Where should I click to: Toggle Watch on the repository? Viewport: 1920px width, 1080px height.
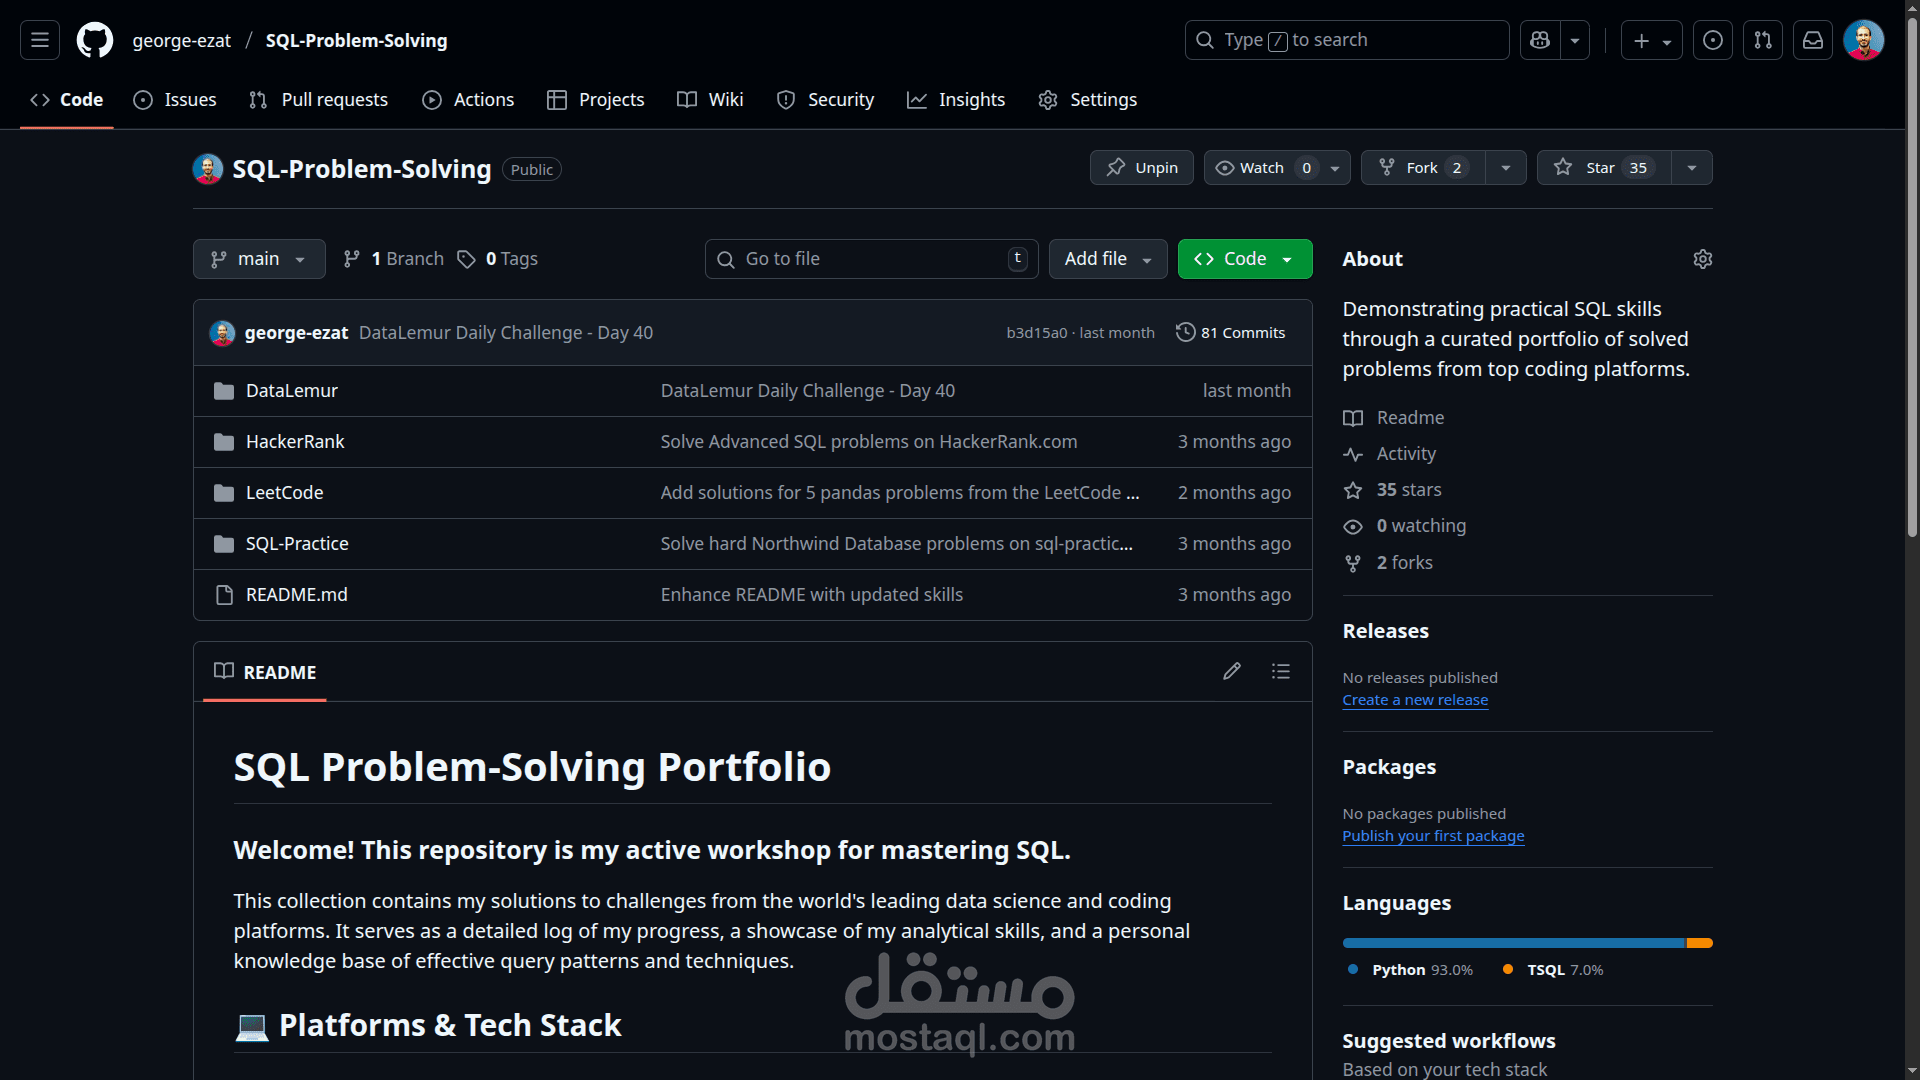[1277, 168]
